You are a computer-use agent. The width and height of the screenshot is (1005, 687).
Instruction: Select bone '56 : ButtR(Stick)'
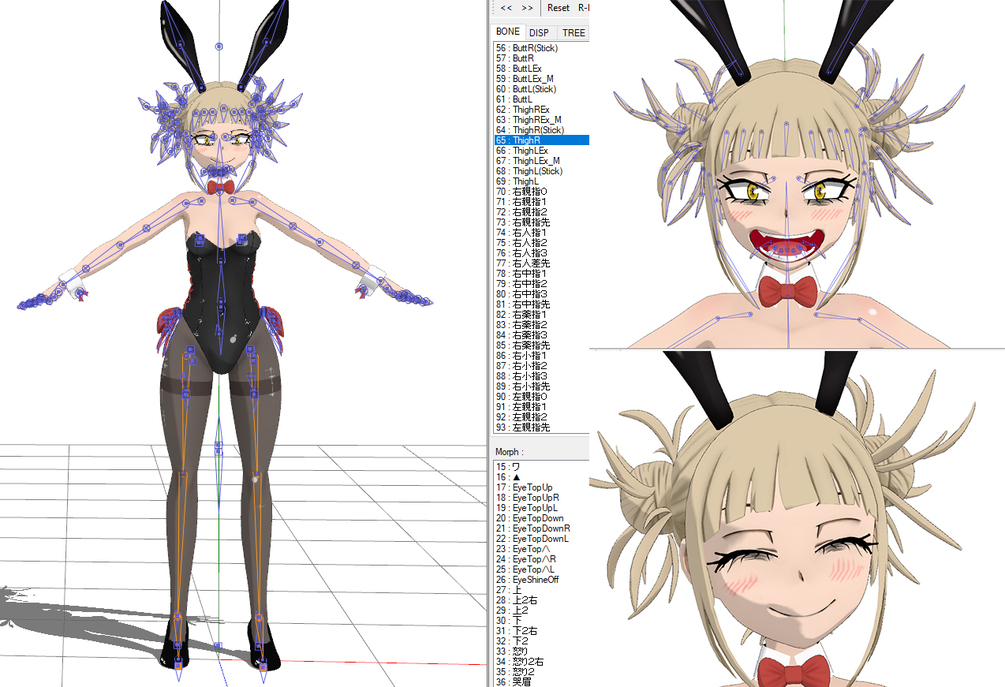(542, 48)
